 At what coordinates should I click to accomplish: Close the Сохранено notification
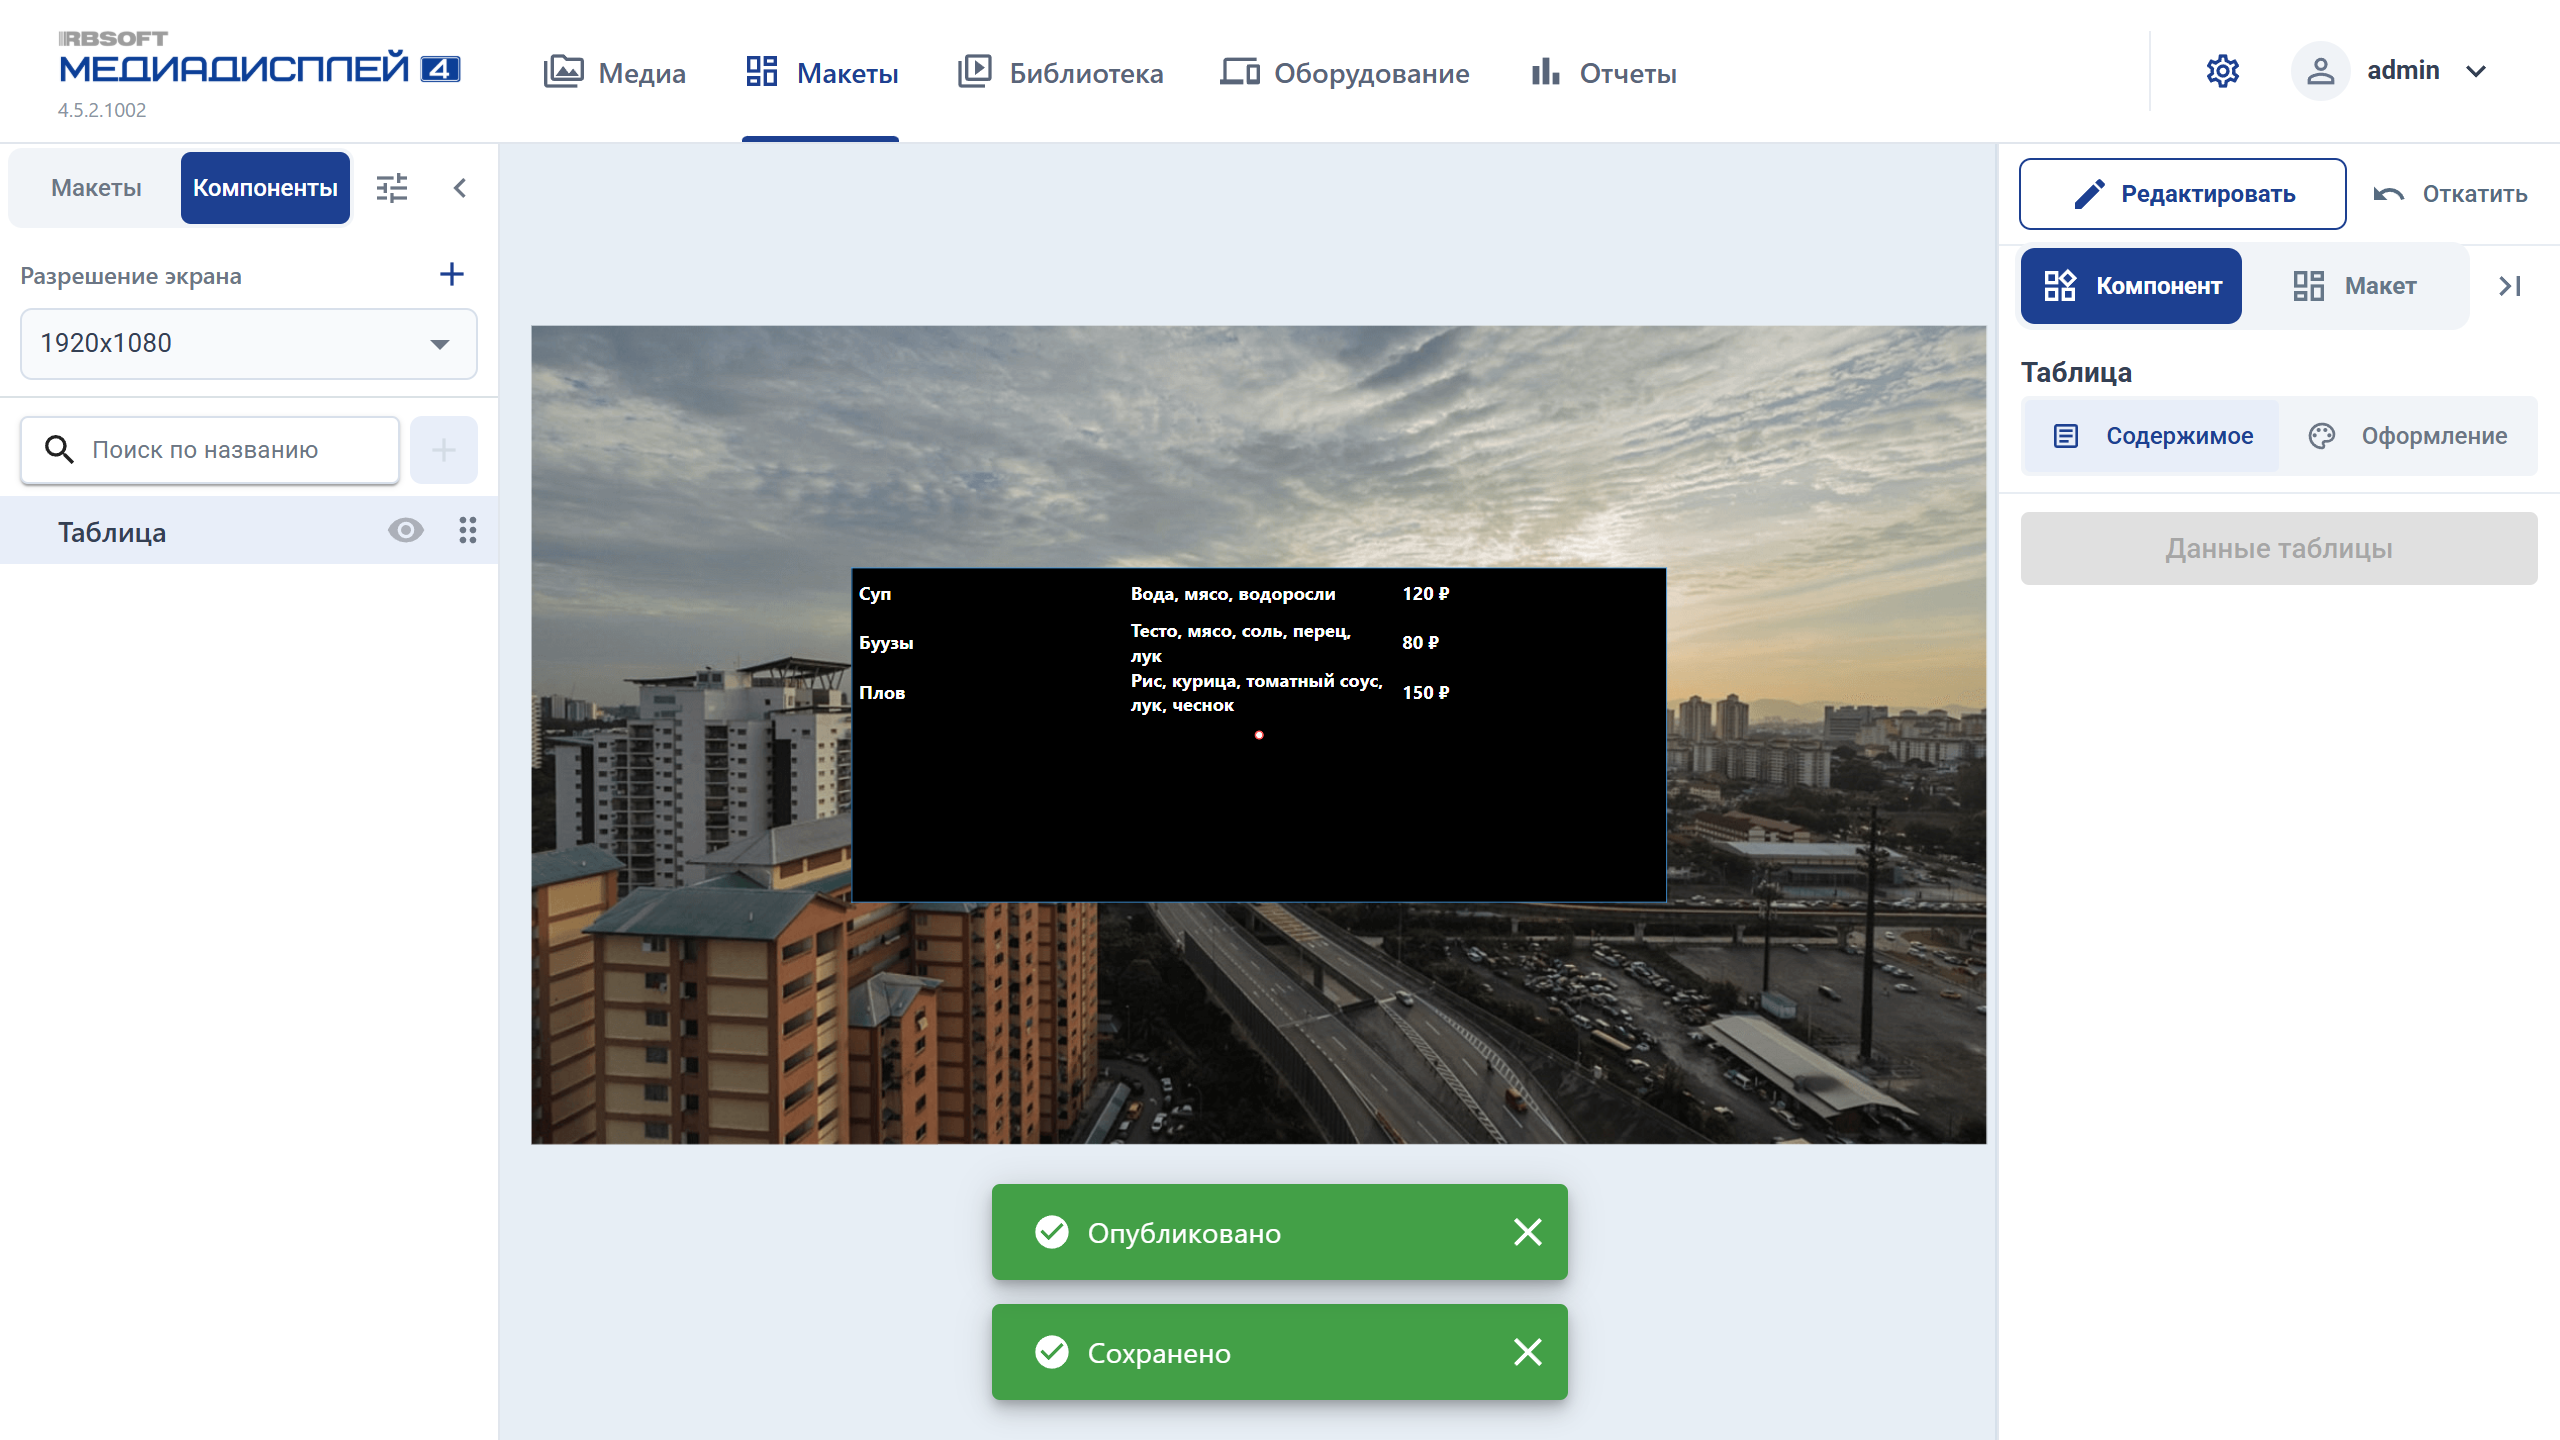[1528, 1352]
